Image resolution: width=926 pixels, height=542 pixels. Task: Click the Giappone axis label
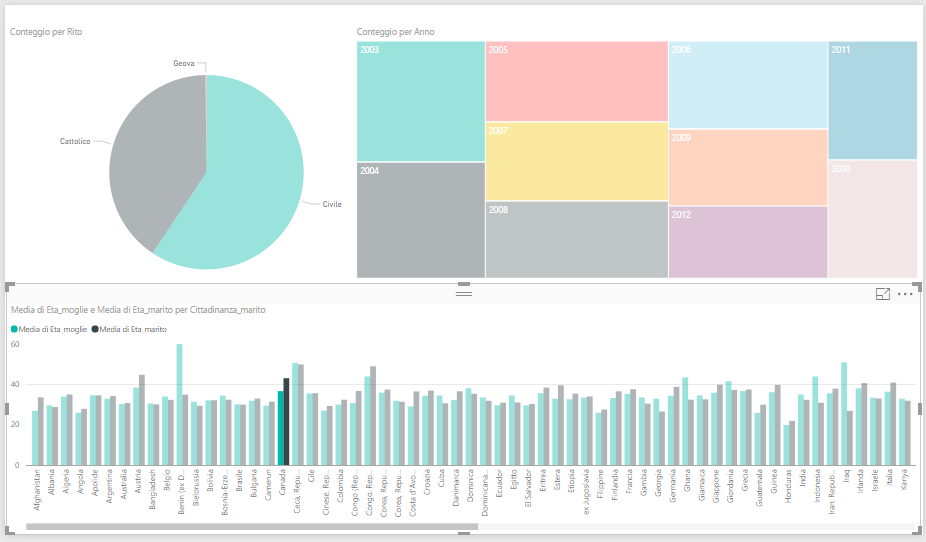coord(716,486)
